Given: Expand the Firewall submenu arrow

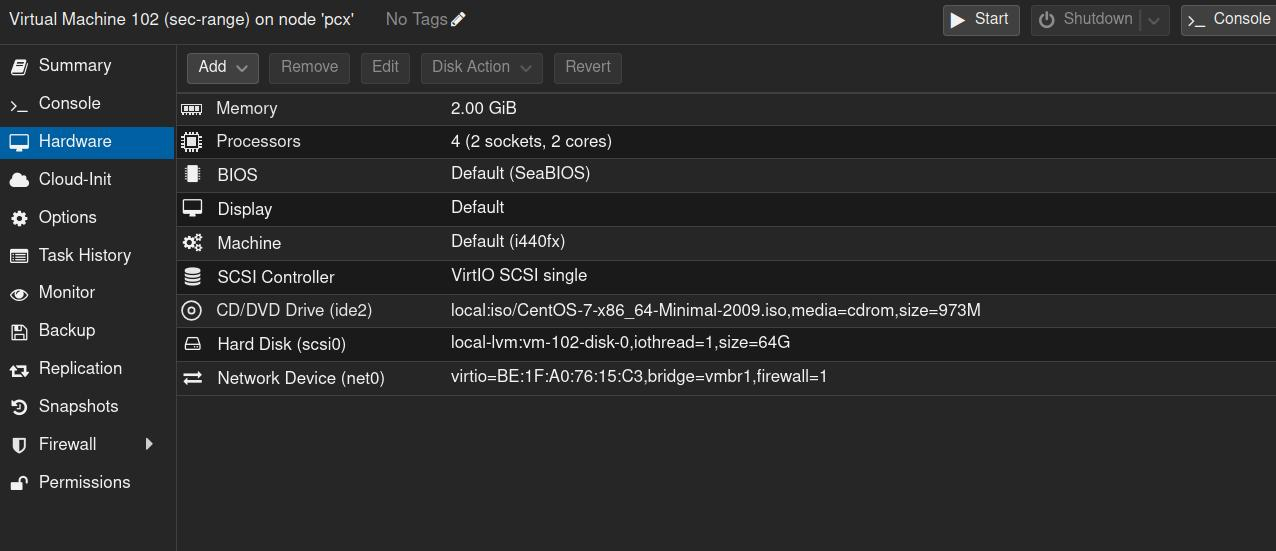Looking at the screenshot, I should pos(149,444).
